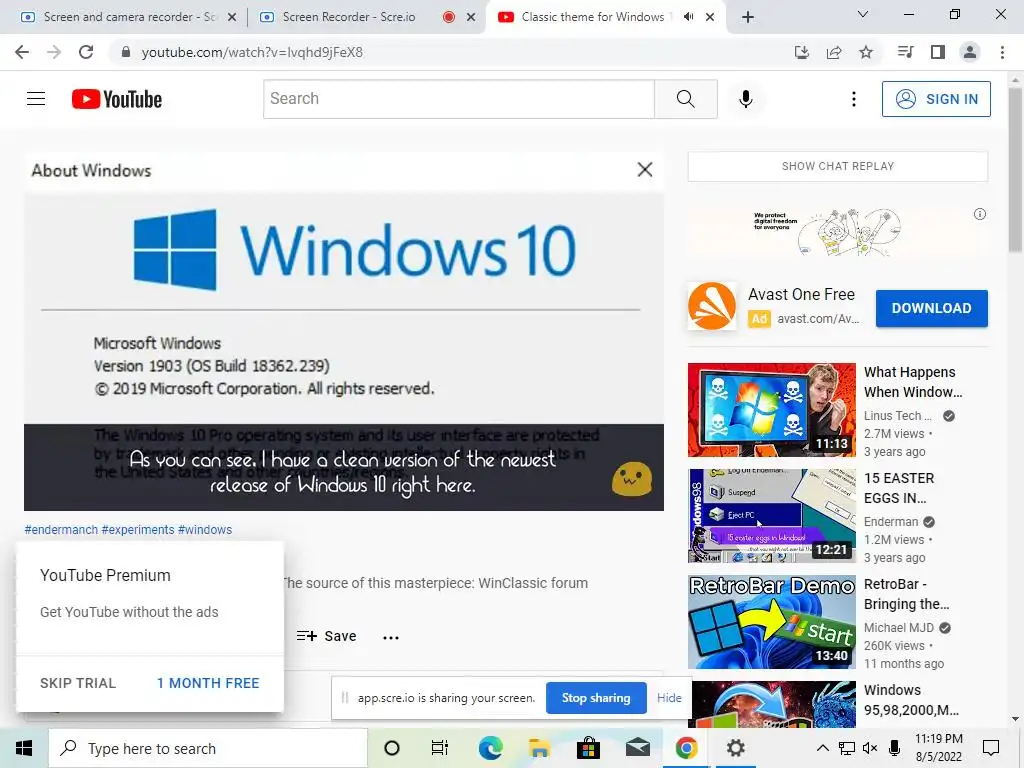Share this page from the address bar
This screenshot has width=1024, height=768.
point(834,52)
